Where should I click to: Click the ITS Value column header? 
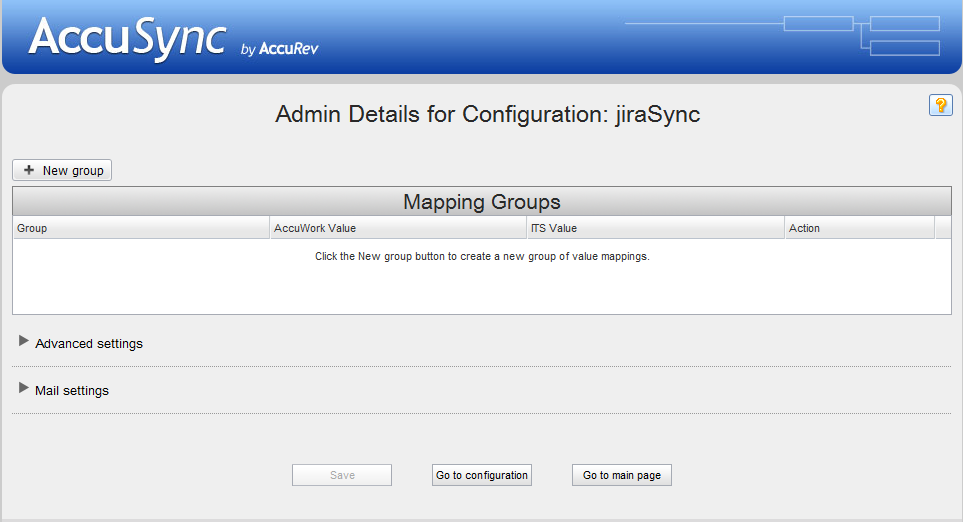click(x=655, y=228)
